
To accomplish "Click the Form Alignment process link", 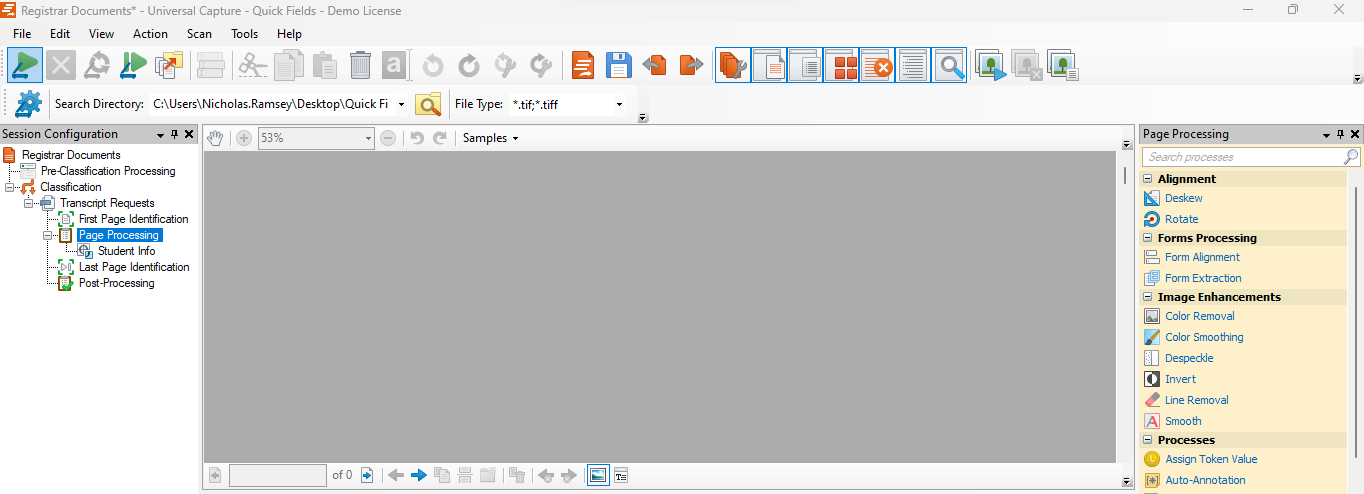I will click(x=1203, y=257).
